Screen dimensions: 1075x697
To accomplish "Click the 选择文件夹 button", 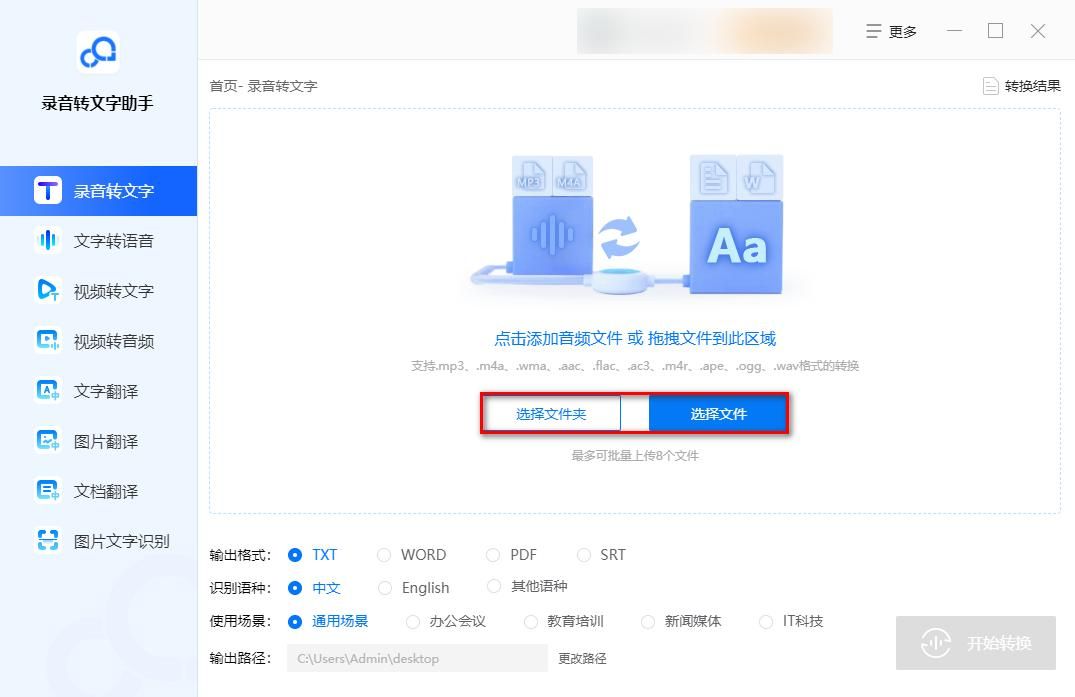I will click(x=551, y=414).
